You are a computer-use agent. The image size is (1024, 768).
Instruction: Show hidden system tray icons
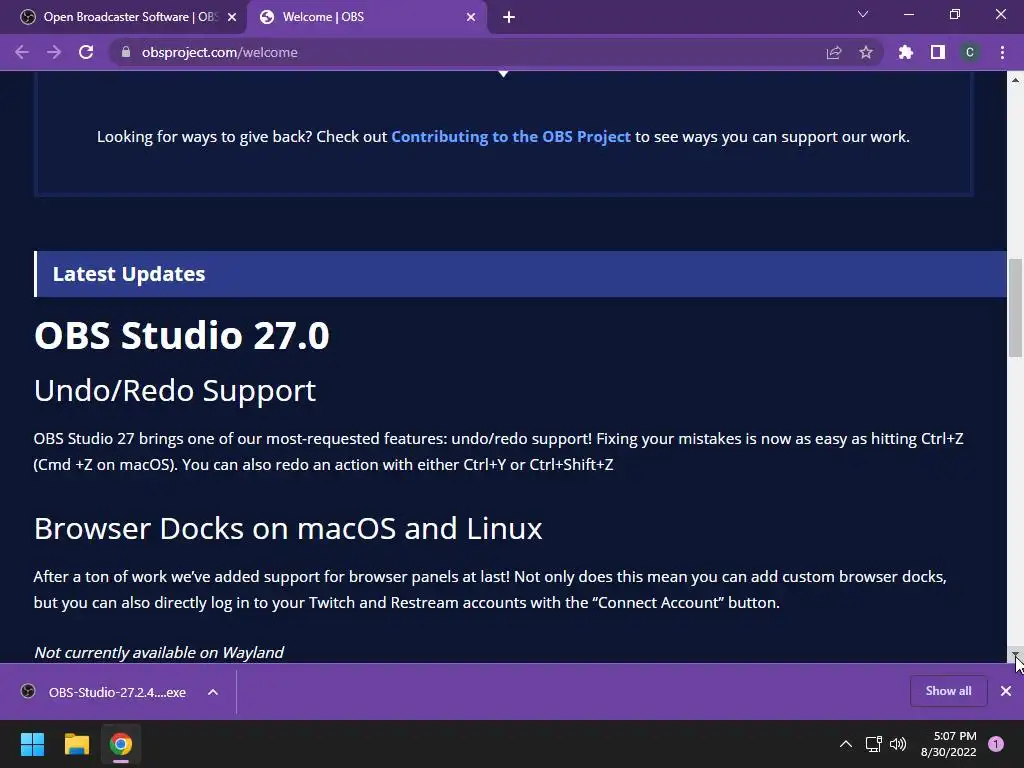846,744
